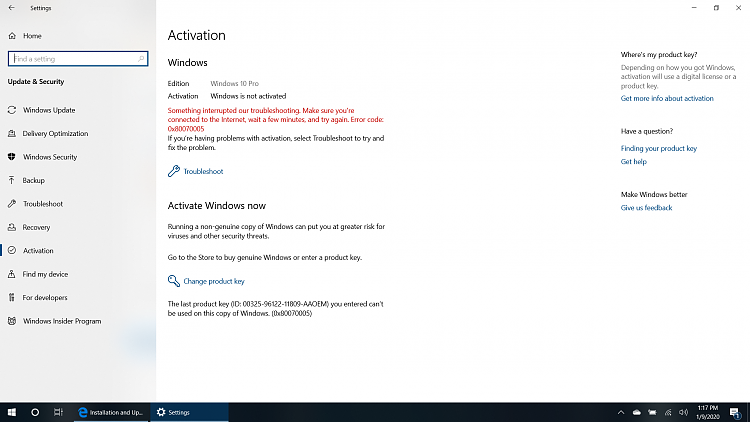Focus the Find a setting box
750x422 pixels.
tap(78, 59)
